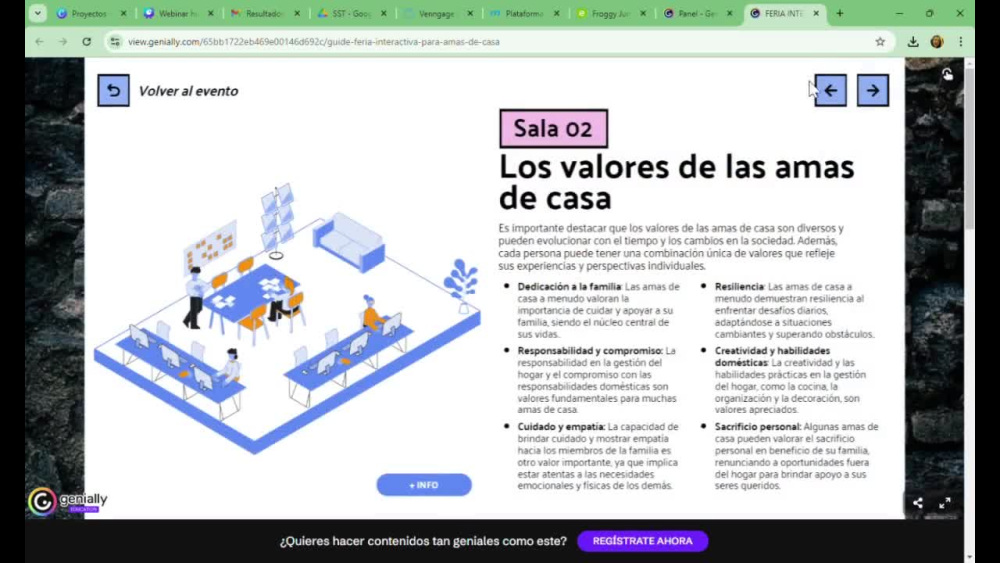Screen dimensions: 1000x563
Task: Close the Resultados tab
Action: 297,13
